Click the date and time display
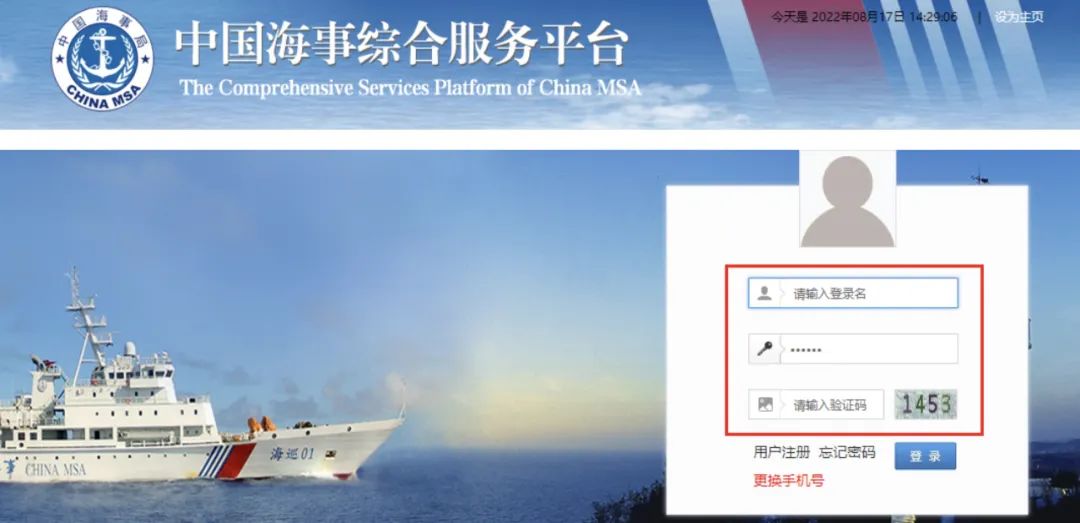Viewport: 1080px width, 523px height. click(x=864, y=17)
